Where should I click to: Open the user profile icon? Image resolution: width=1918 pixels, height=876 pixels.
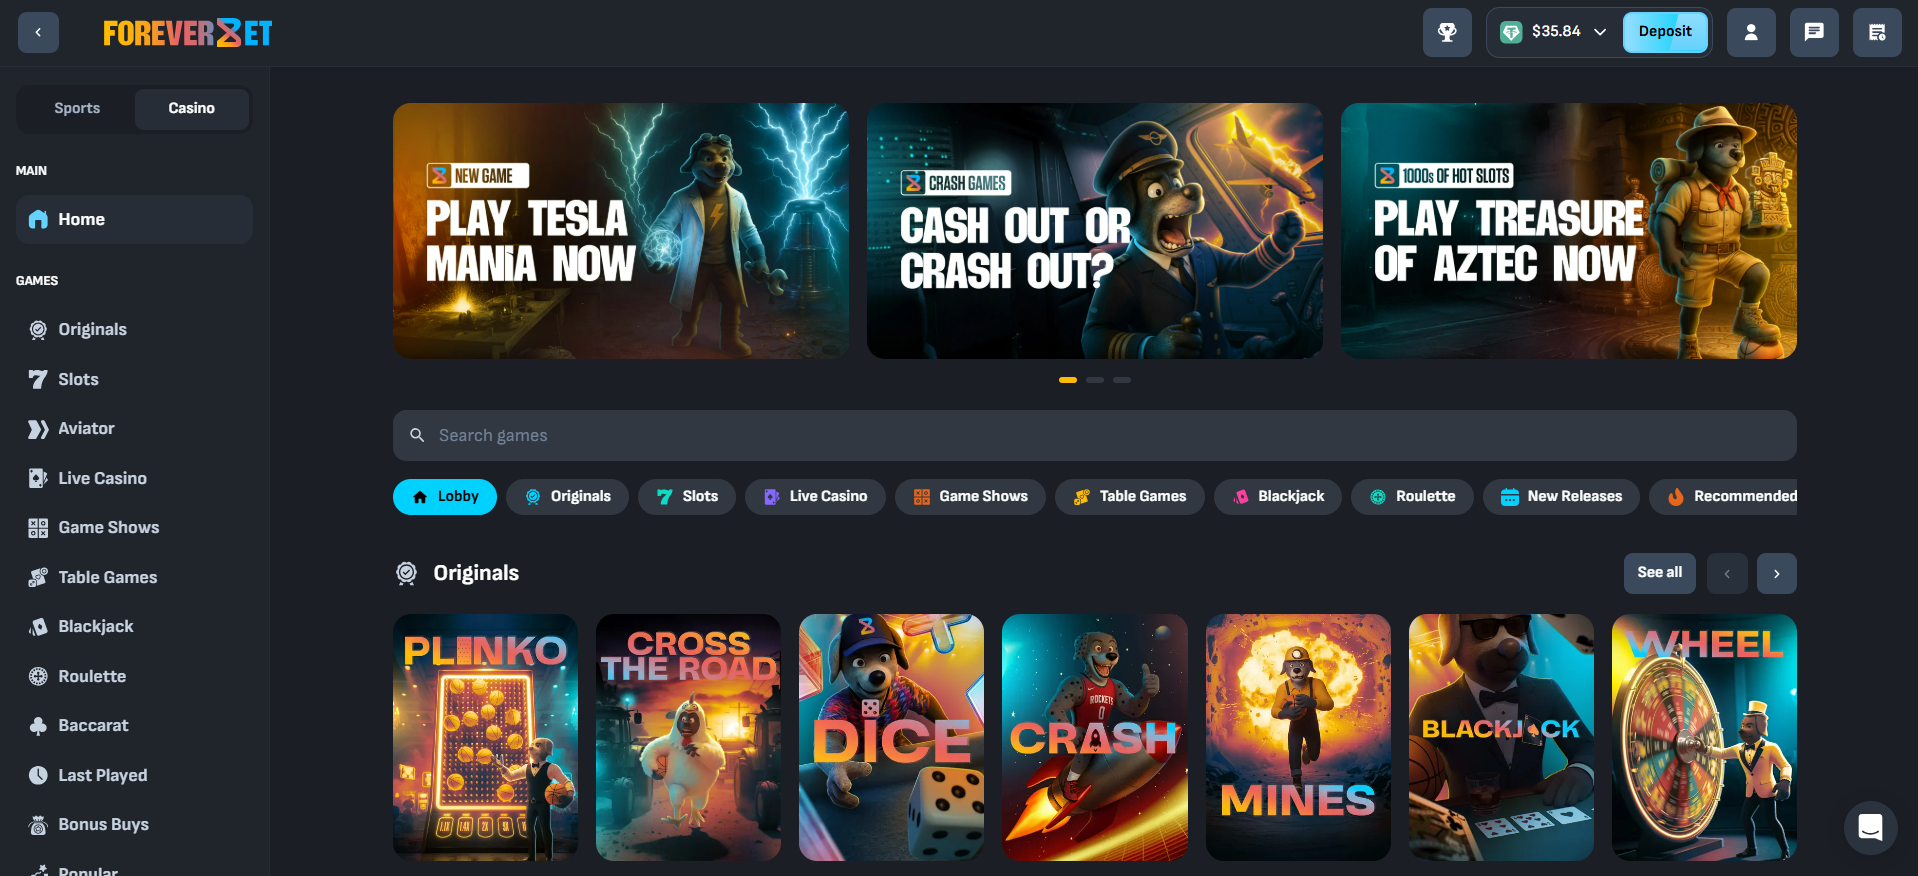tap(1751, 32)
